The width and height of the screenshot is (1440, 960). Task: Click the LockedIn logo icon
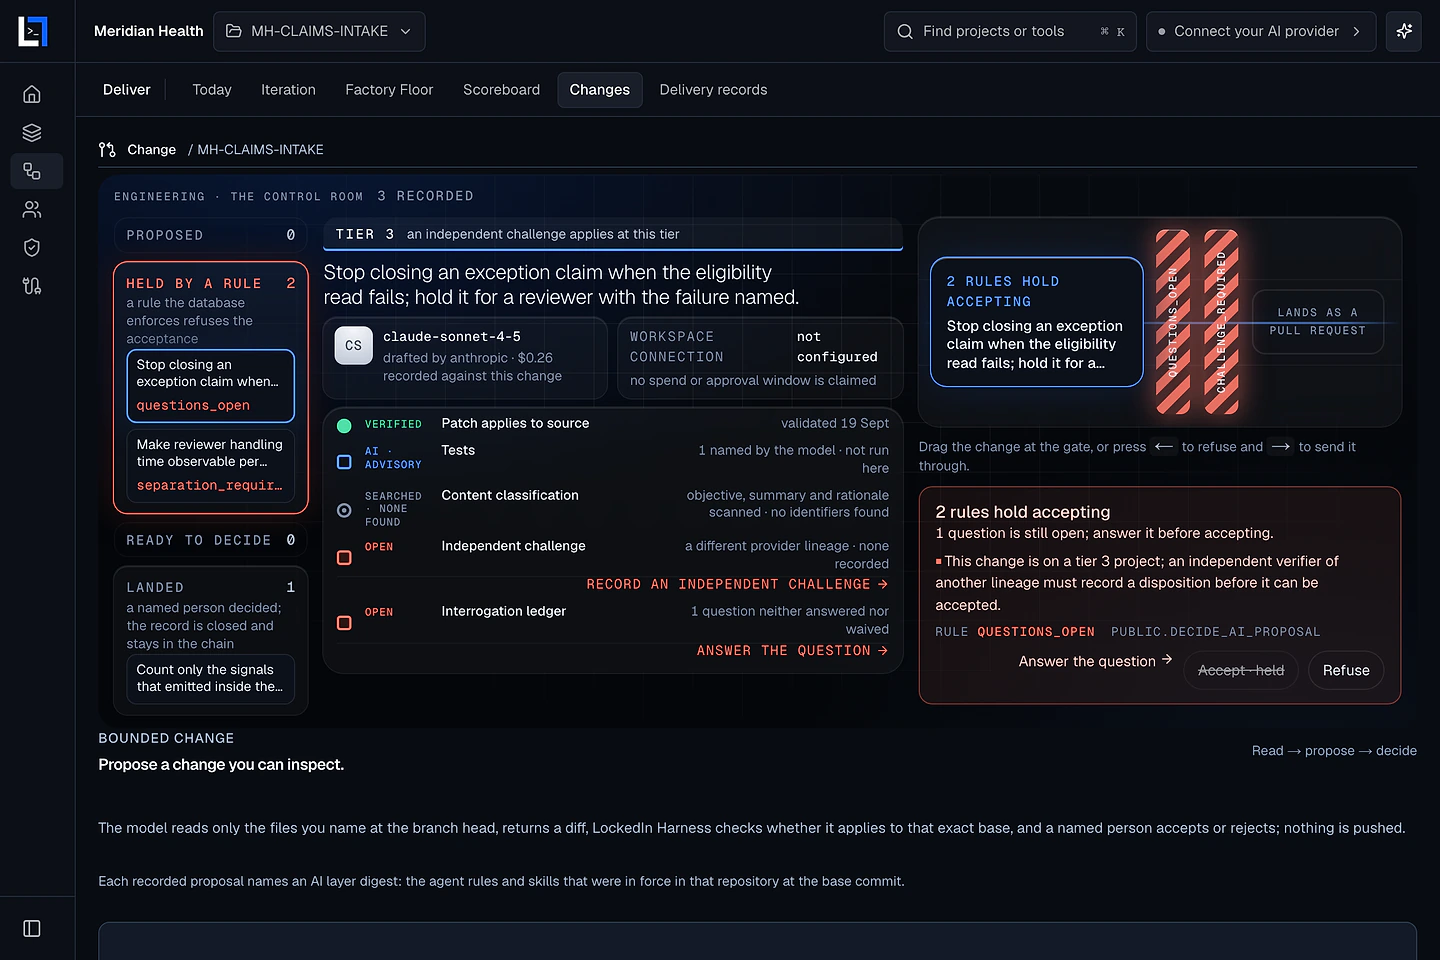pyautogui.click(x=33, y=31)
